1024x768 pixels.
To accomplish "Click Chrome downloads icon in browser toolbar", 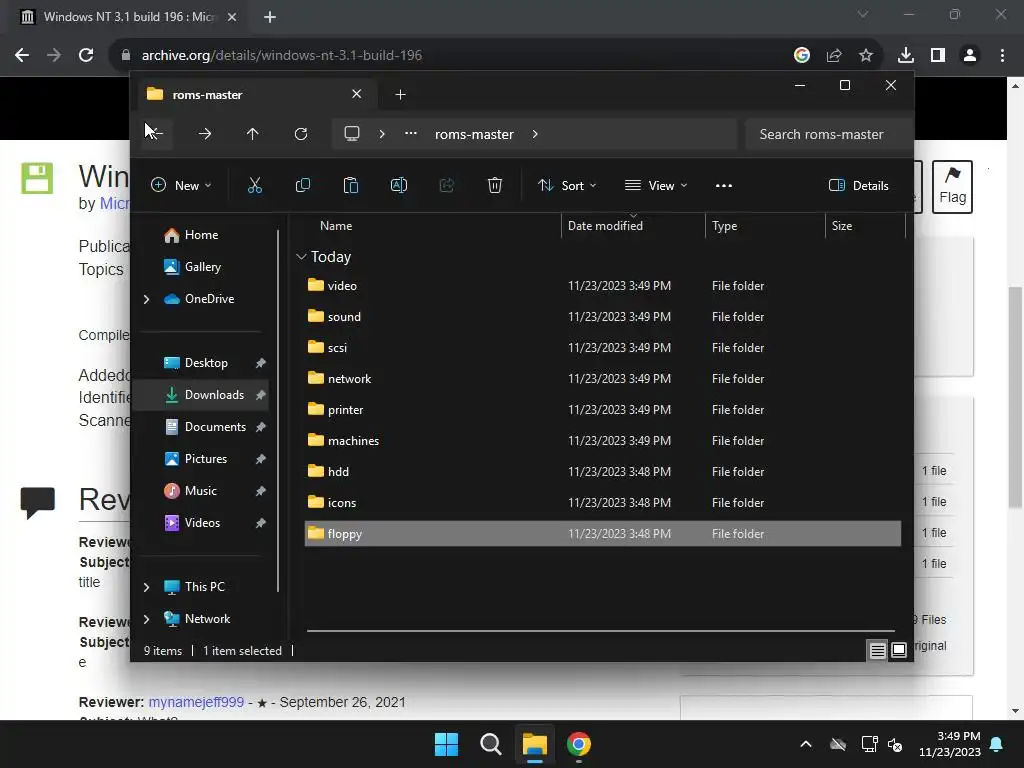I will [905, 55].
